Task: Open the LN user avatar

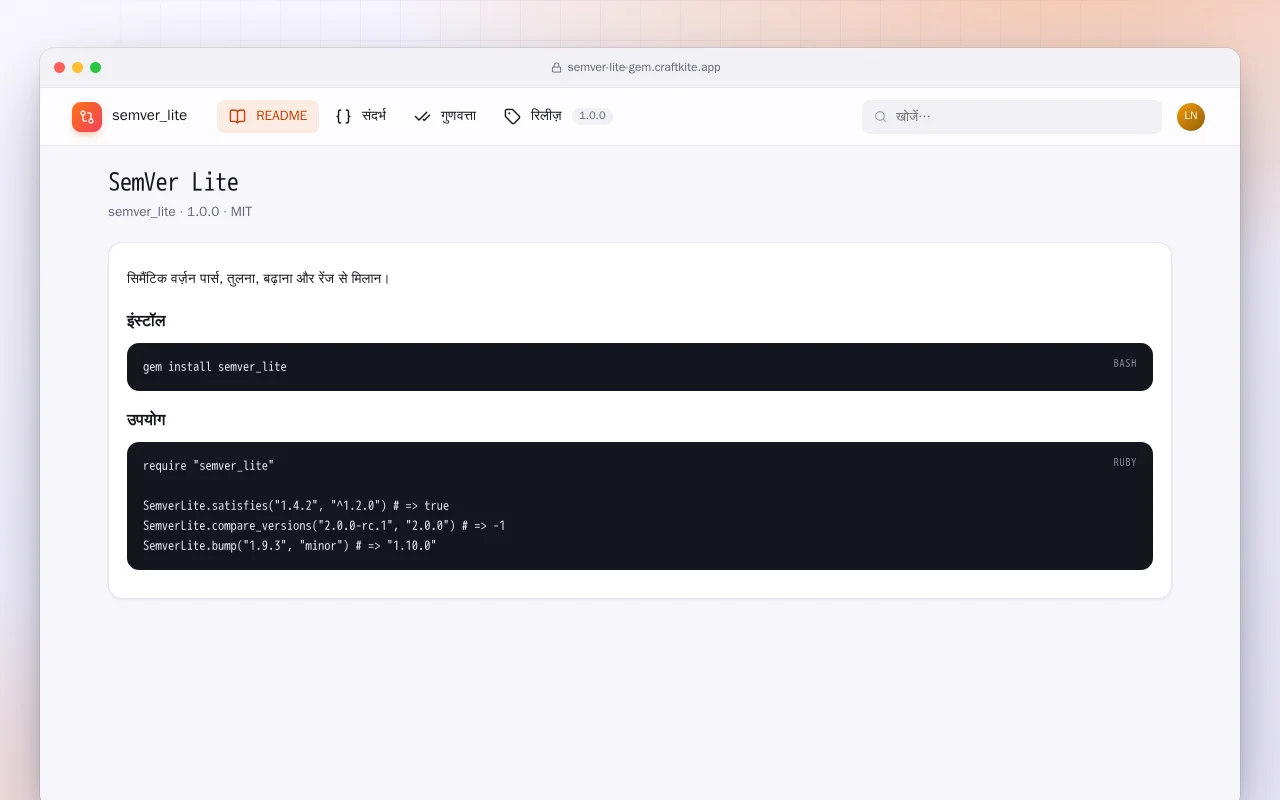Action: click(1191, 116)
